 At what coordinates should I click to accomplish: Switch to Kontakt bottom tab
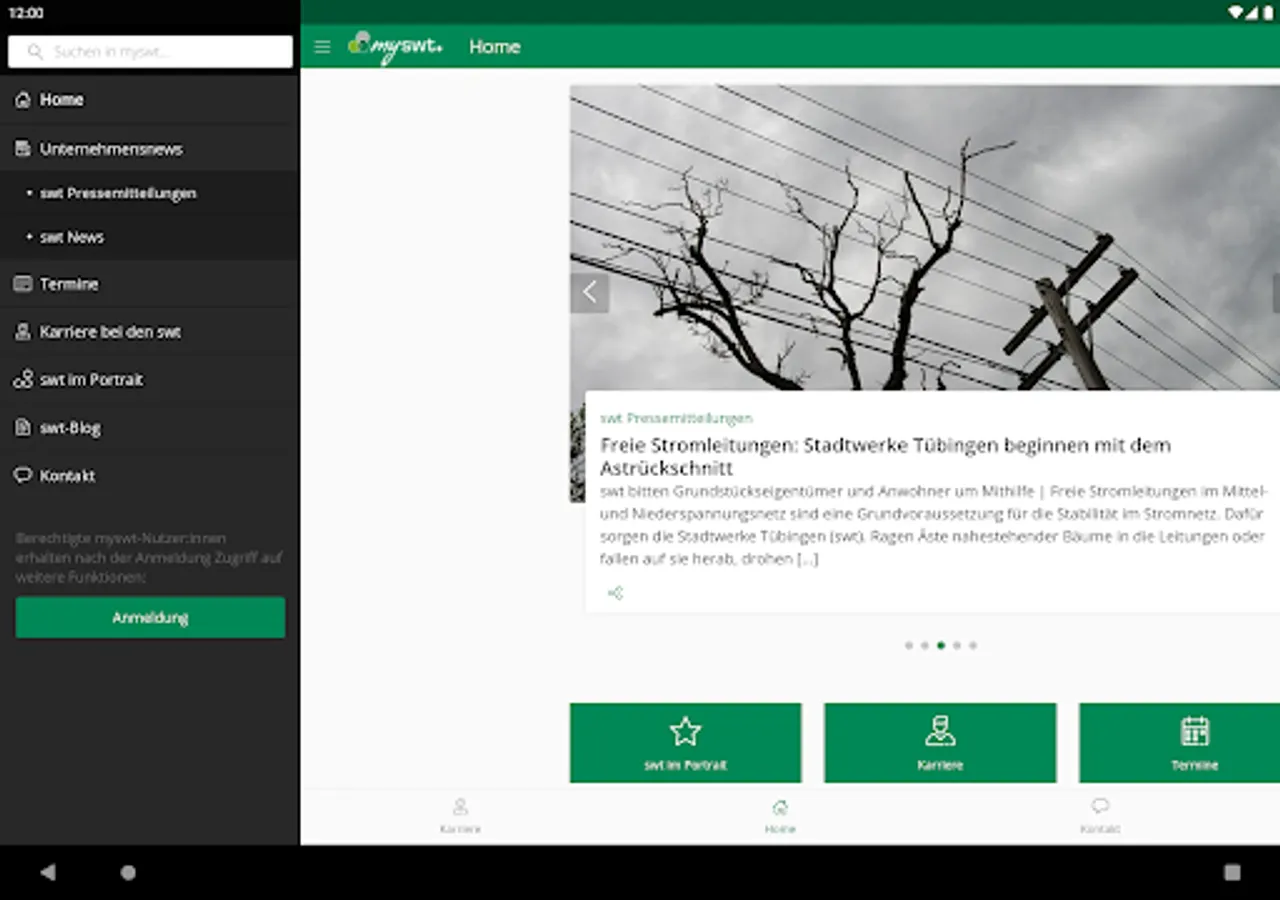(x=1100, y=816)
